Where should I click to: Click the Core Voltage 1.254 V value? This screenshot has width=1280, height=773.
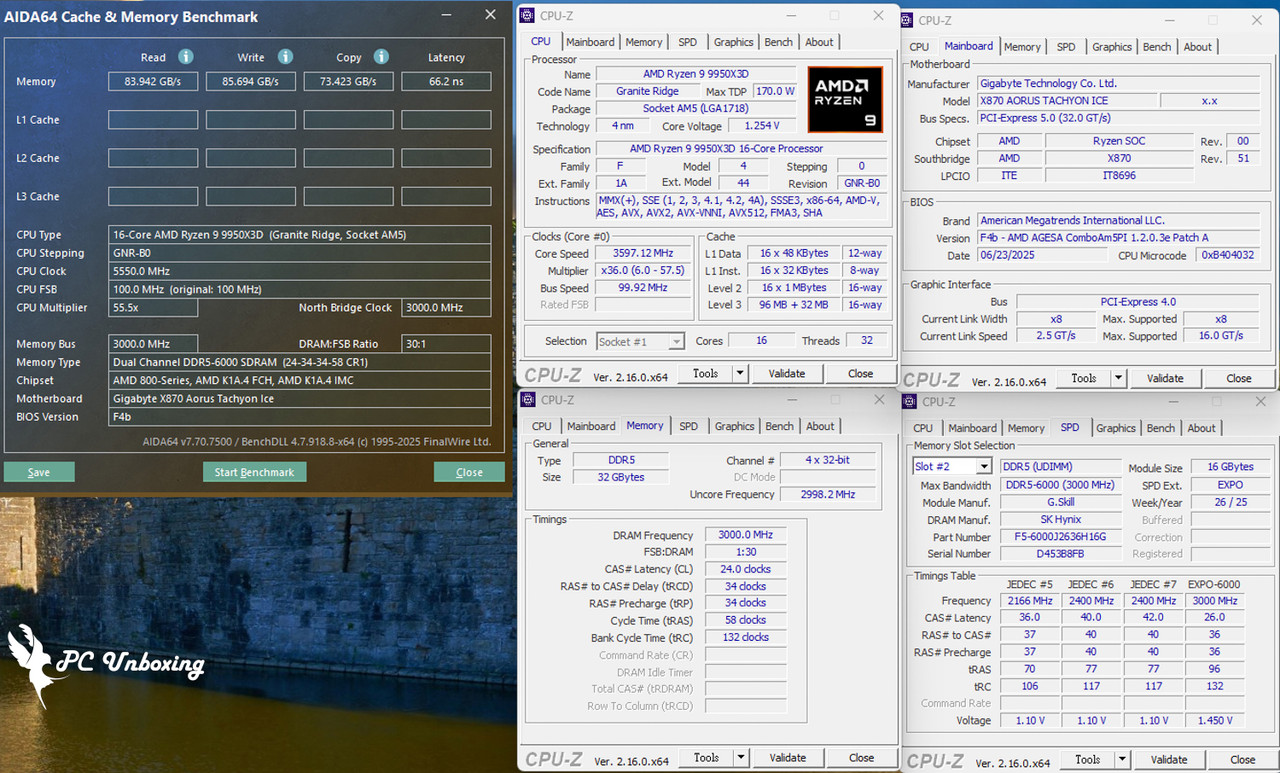[760, 126]
